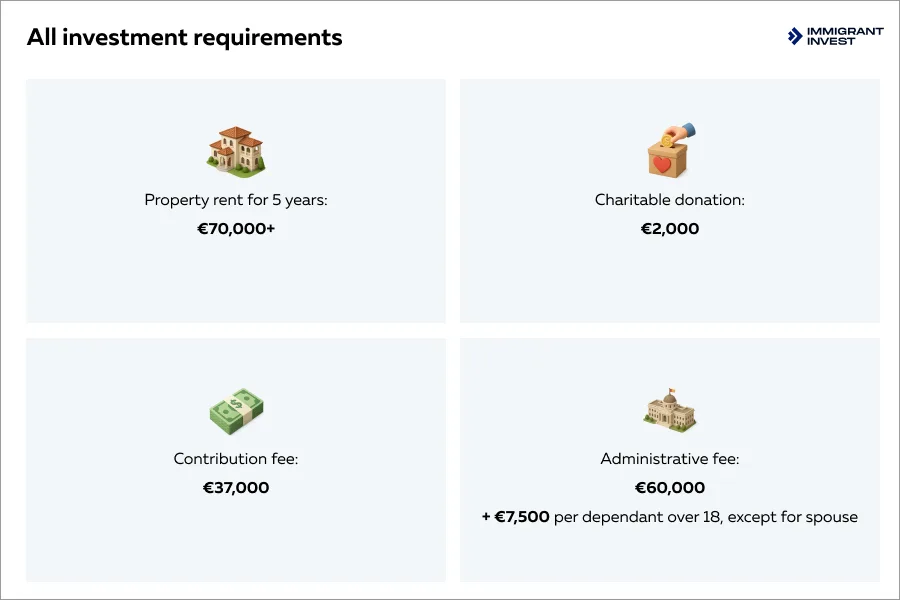The width and height of the screenshot is (900, 600).
Task: Click the €70,000+ amount
Action: click(x=236, y=229)
